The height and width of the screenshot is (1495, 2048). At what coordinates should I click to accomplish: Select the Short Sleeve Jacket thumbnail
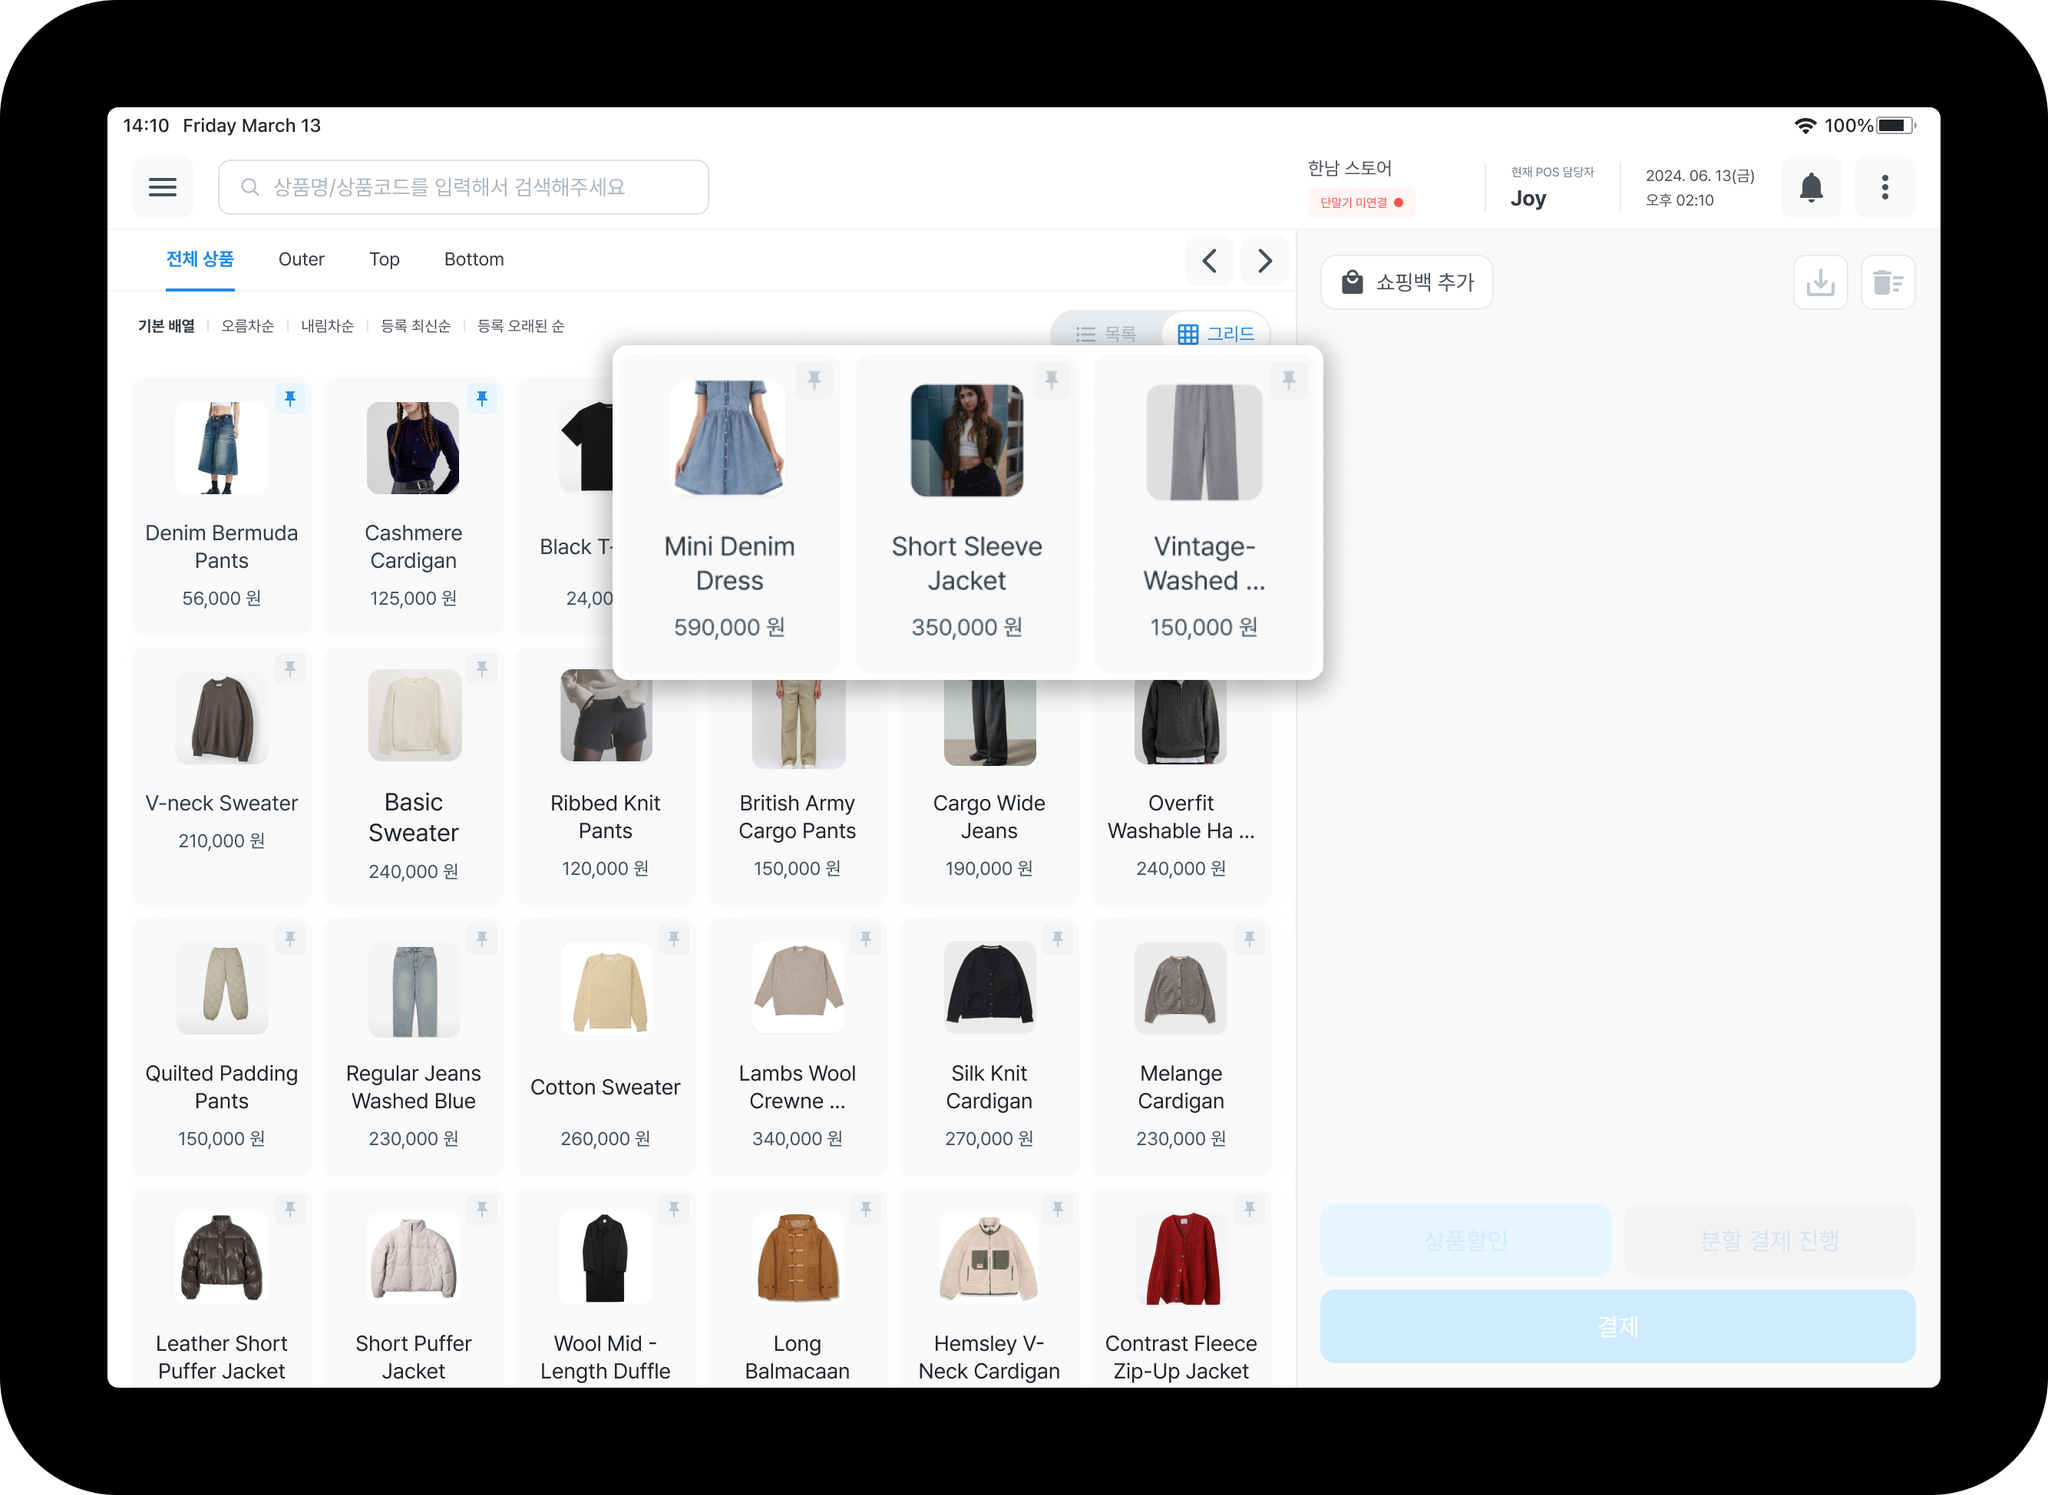tap(967, 441)
